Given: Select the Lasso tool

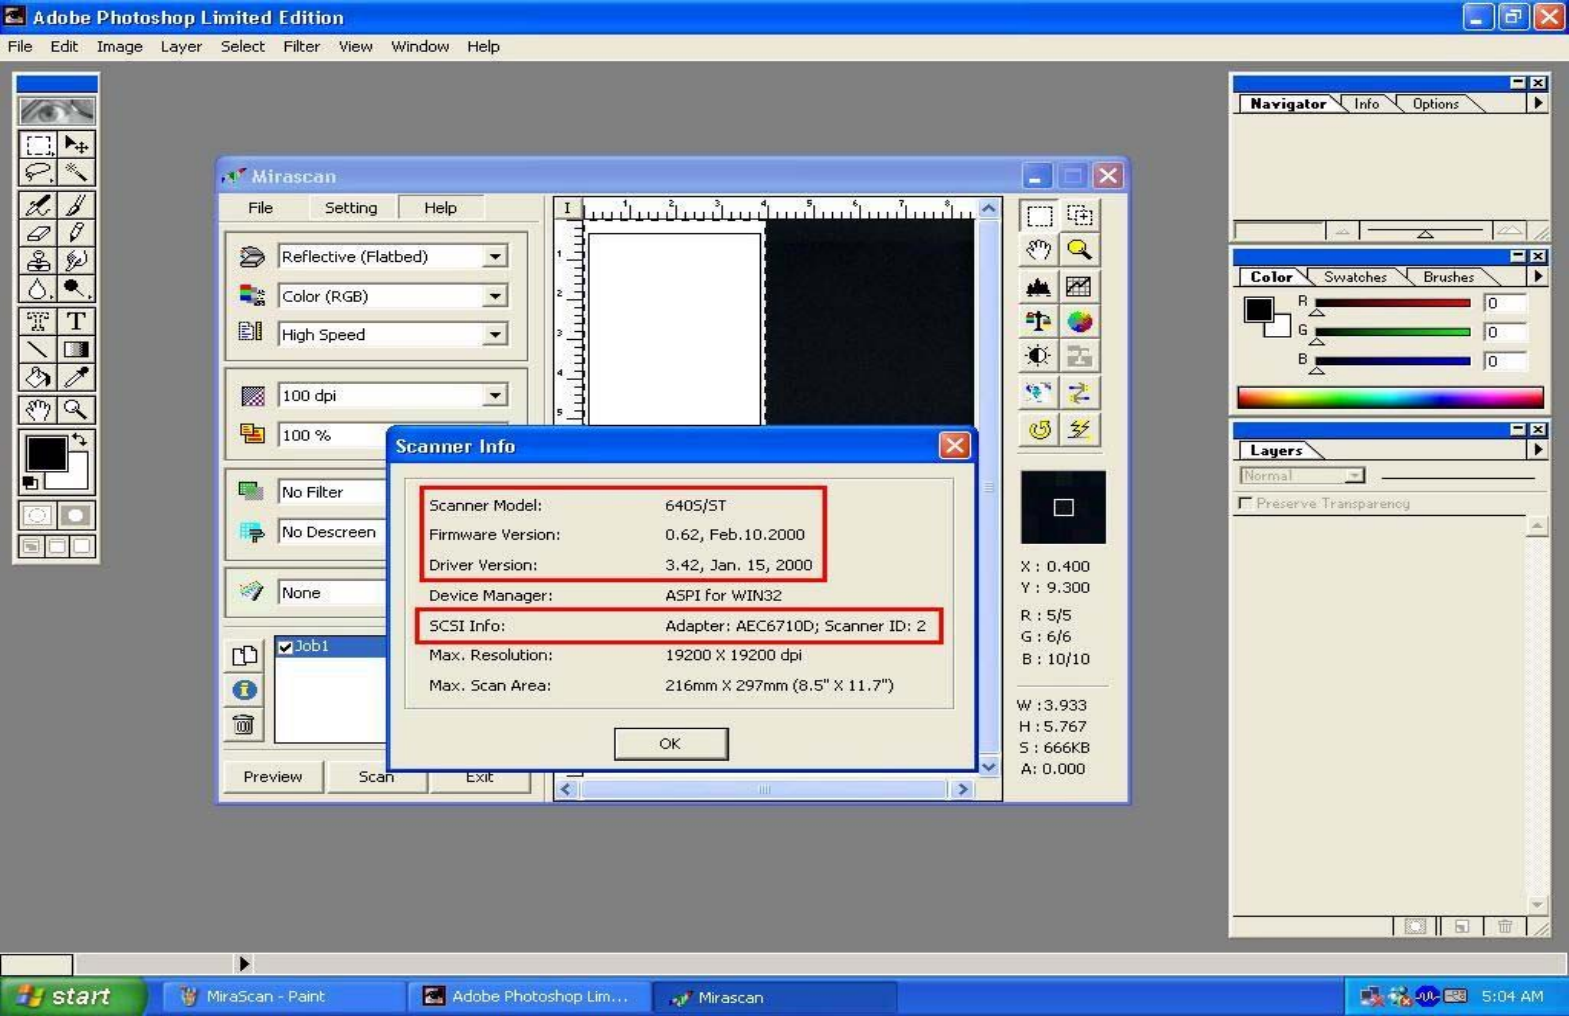Looking at the screenshot, I should tap(38, 173).
